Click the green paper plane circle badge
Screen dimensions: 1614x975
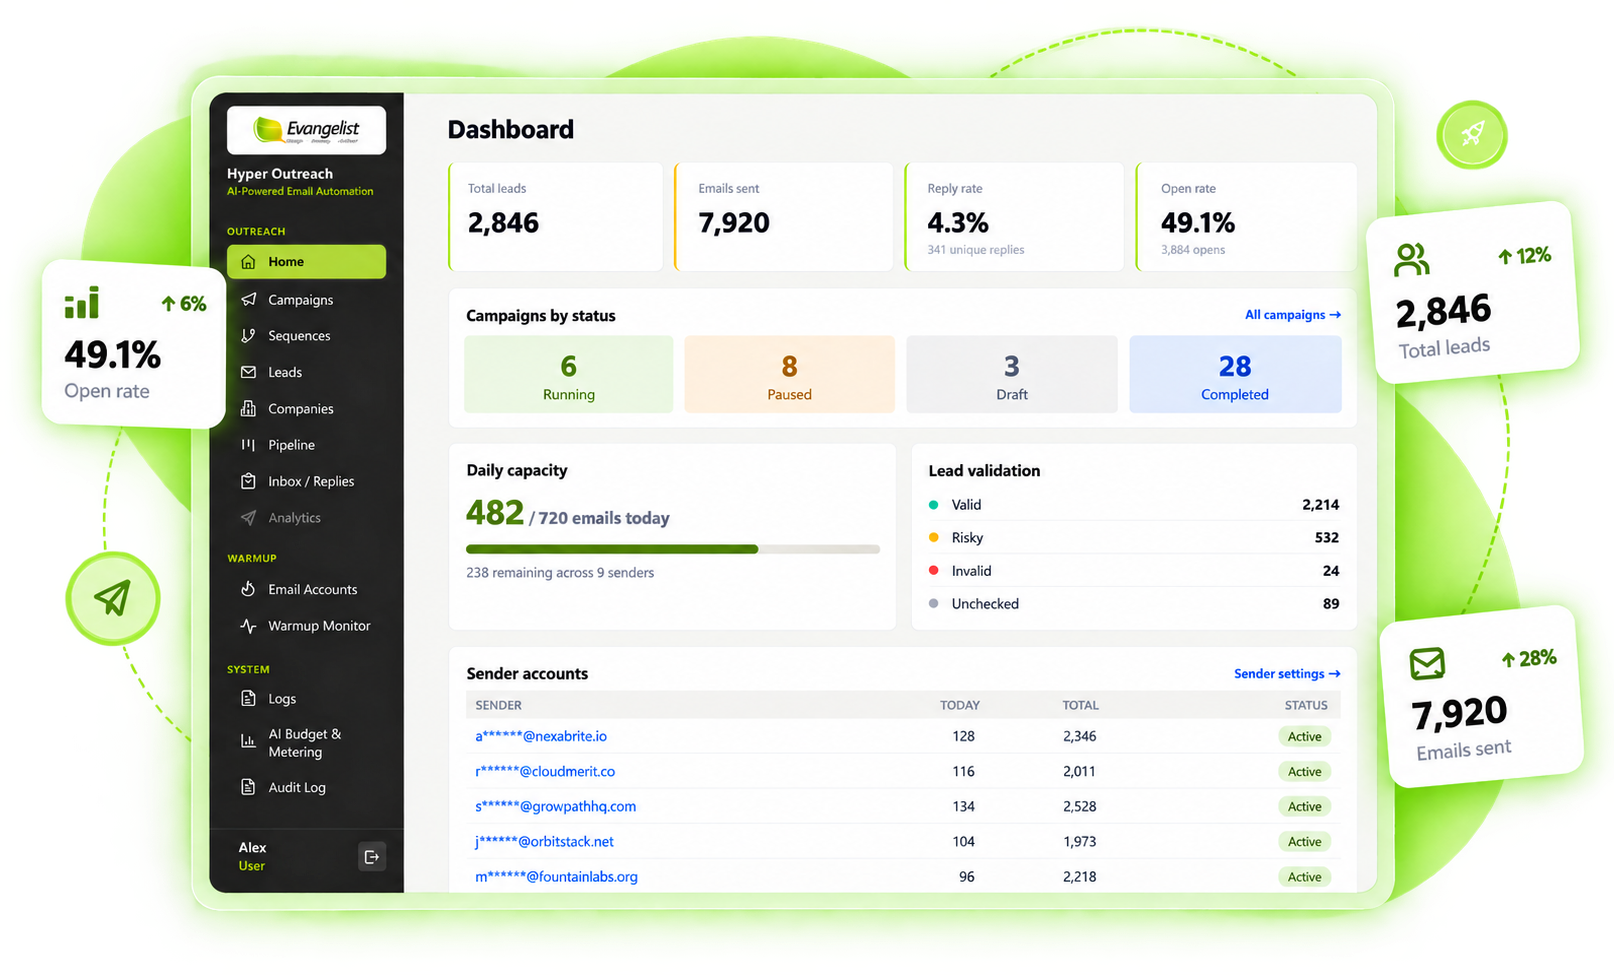point(112,598)
